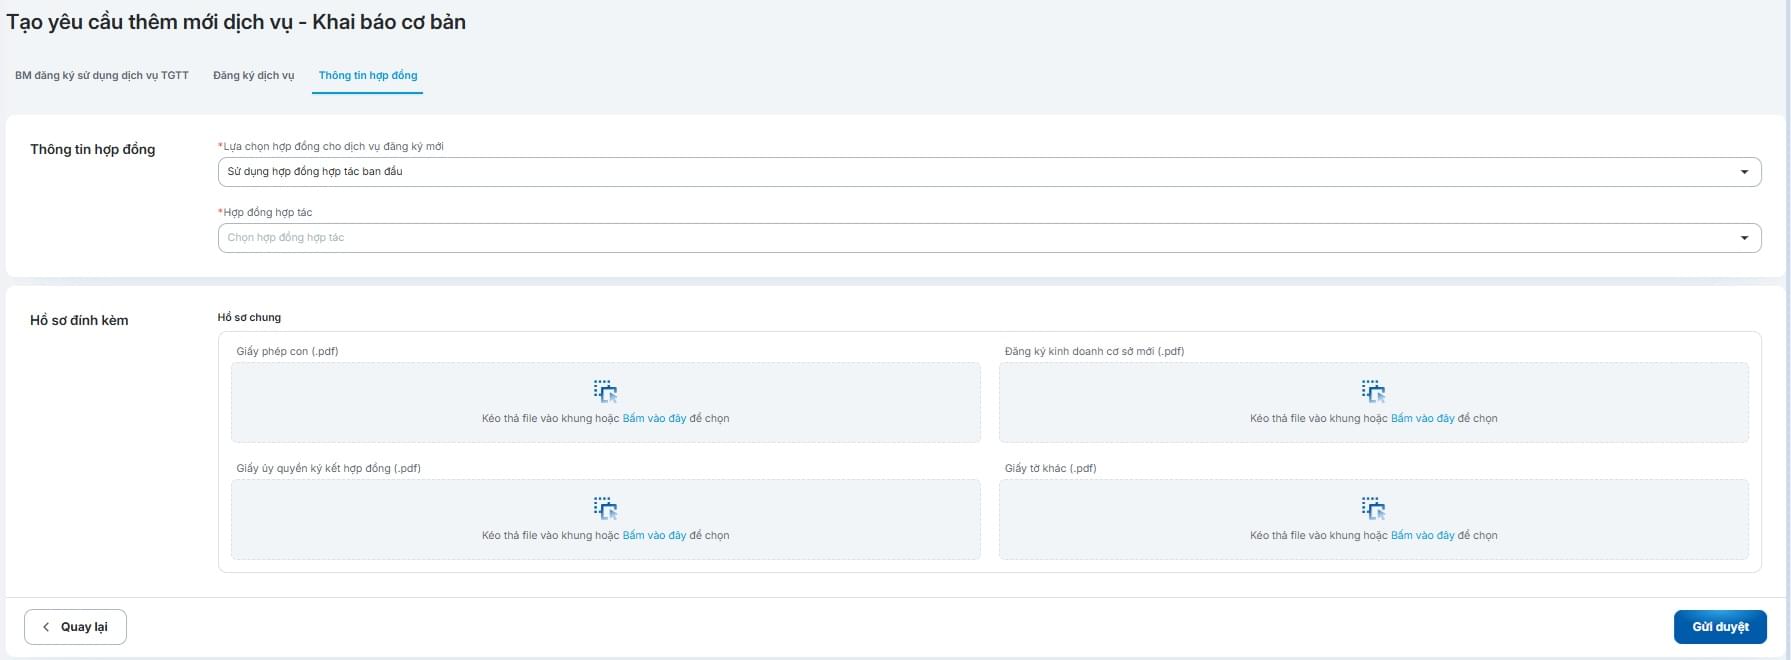Screen dimensions: 1791x660
Task: Click the Giấy phép con file drop zone
Action: point(400,402)
